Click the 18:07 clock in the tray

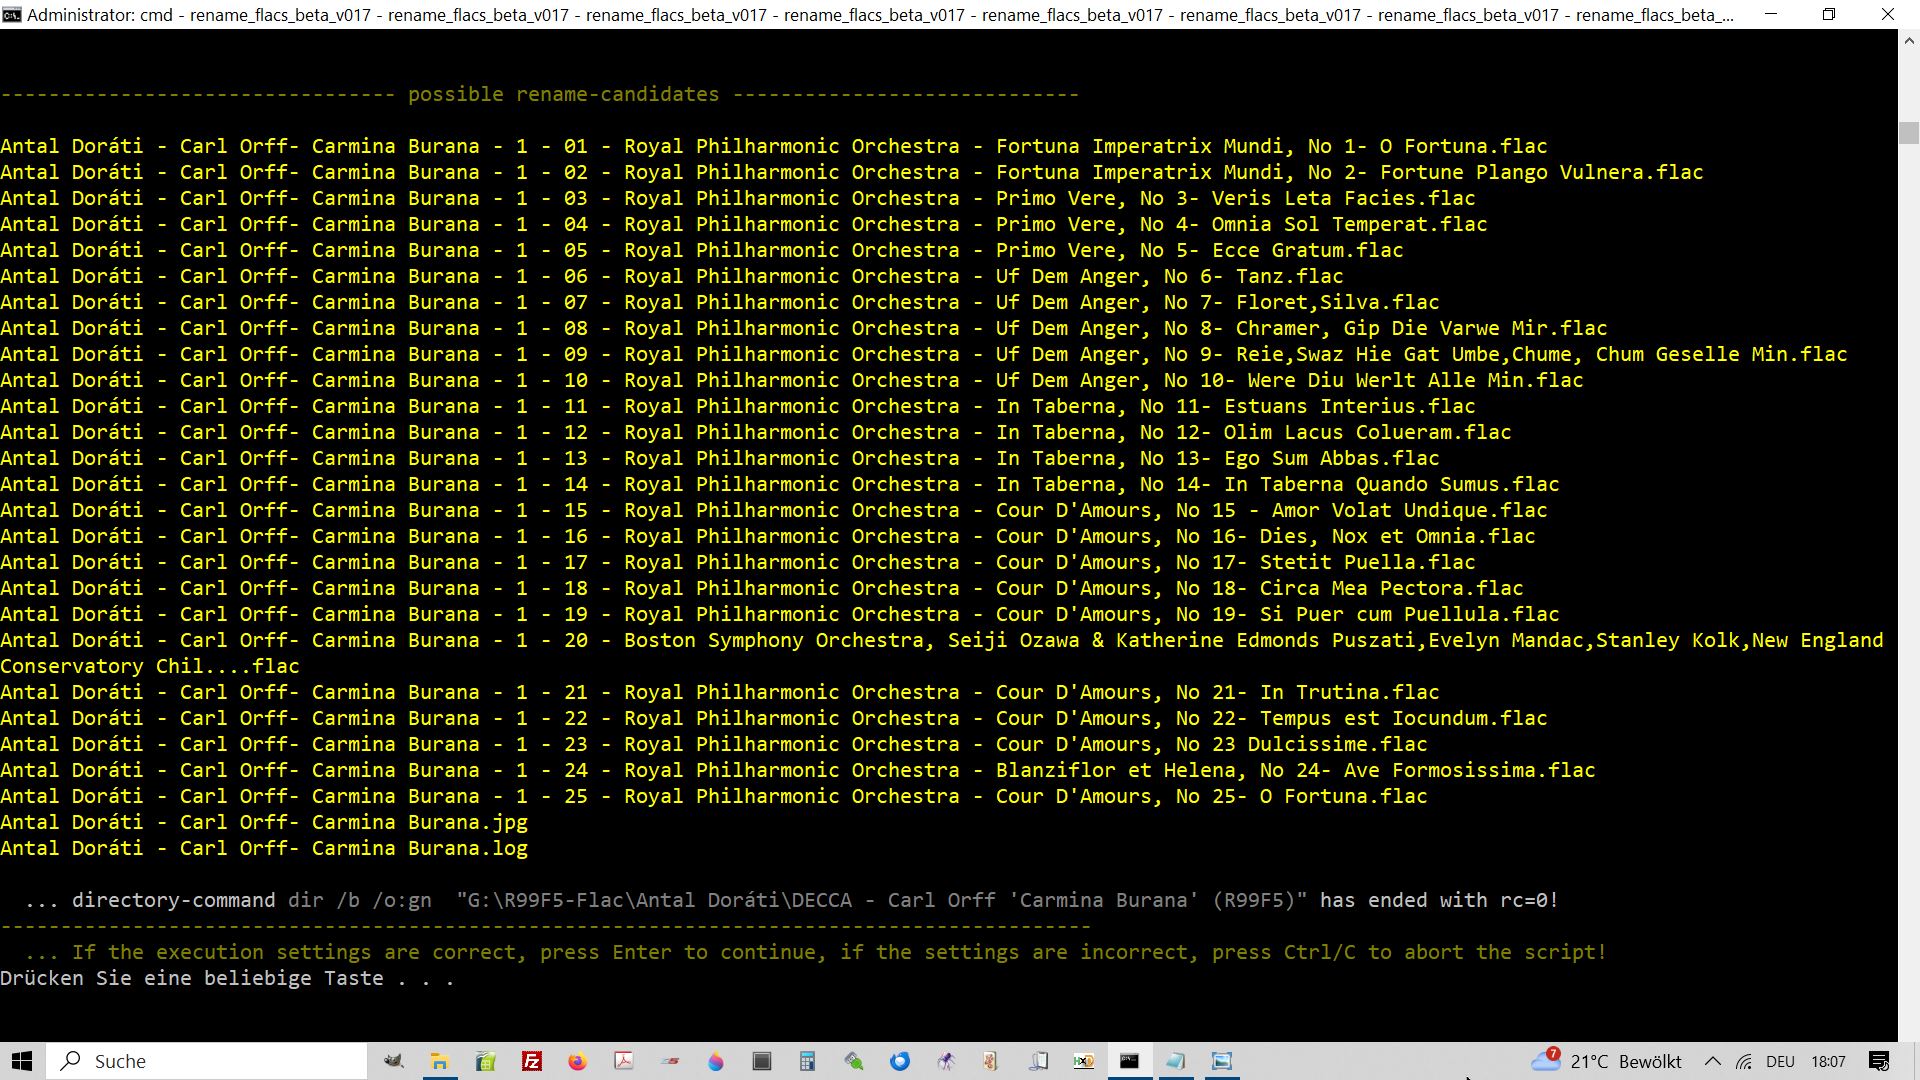pyautogui.click(x=1828, y=1061)
